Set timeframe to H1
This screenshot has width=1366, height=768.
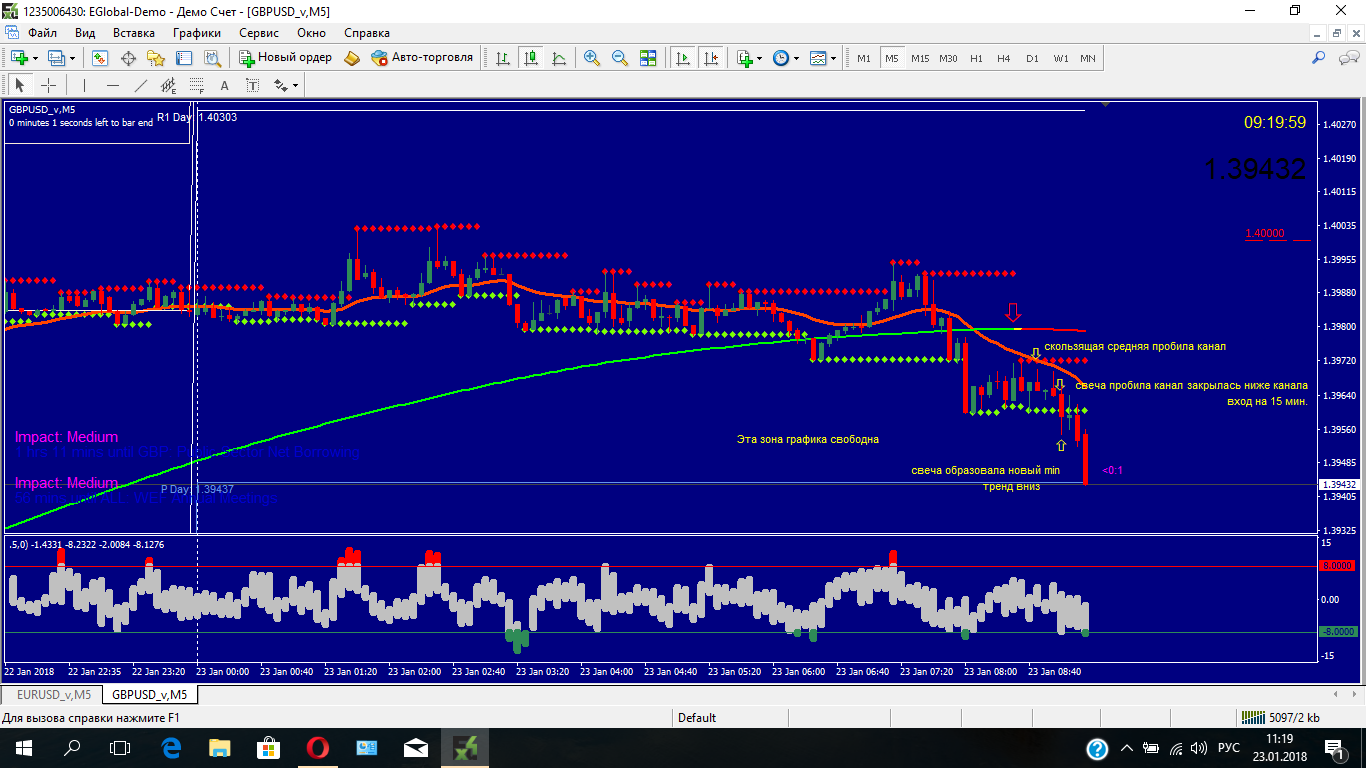(976, 58)
